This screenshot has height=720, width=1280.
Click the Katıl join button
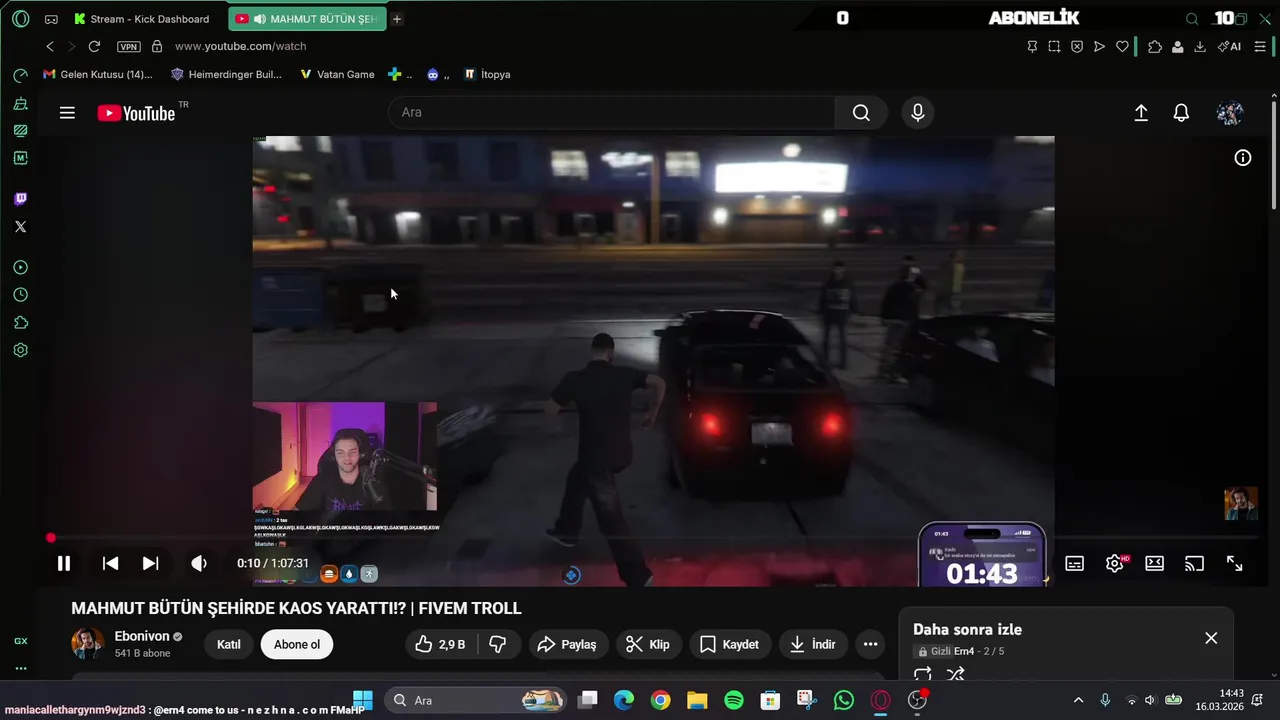pyautogui.click(x=229, y=644)
